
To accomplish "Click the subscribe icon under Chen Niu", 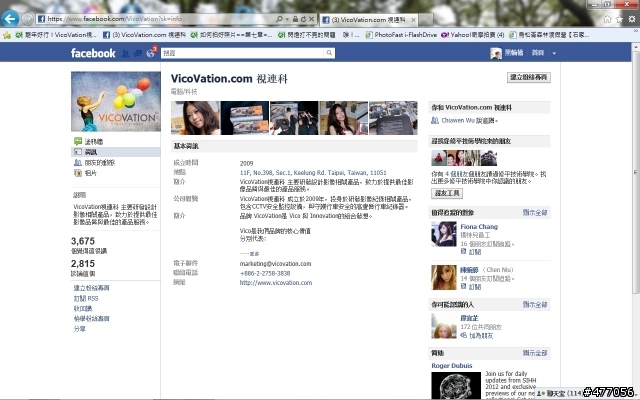I will (464, 287).
